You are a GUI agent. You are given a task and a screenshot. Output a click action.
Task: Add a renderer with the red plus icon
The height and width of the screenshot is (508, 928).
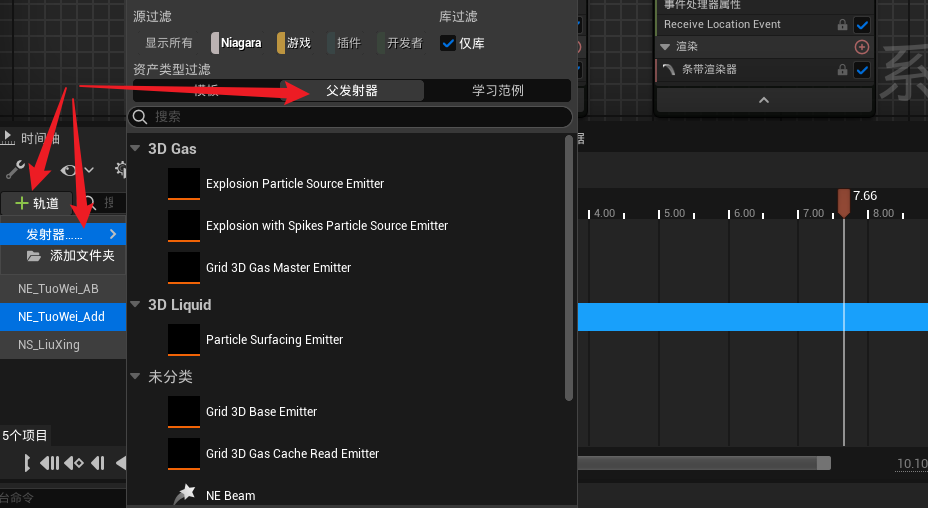[x=862, y=47]
